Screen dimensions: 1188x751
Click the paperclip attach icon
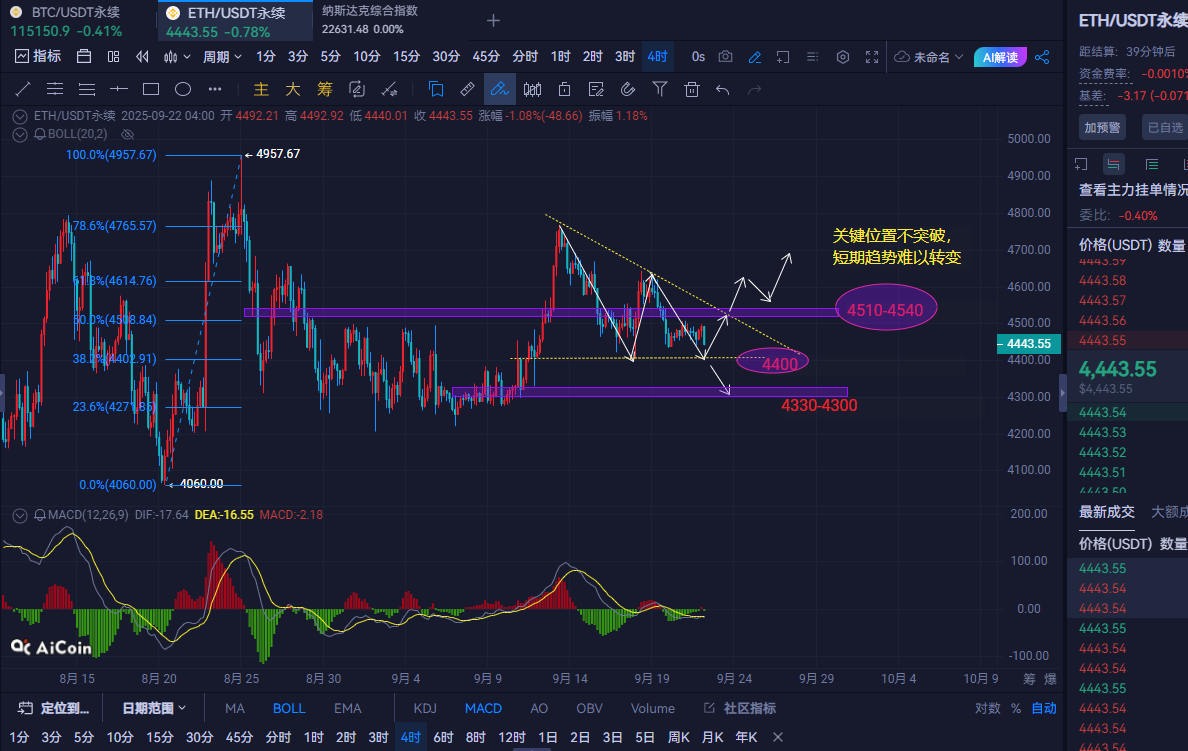[x=627, y=89]
